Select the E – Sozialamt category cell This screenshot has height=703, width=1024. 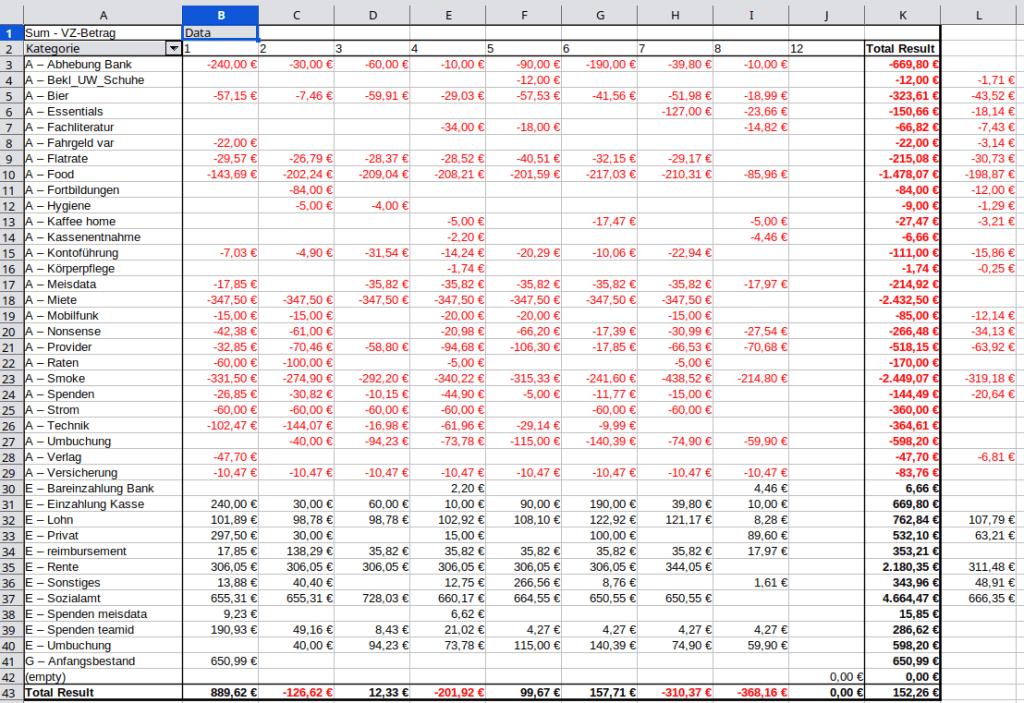tap(102, 598)
